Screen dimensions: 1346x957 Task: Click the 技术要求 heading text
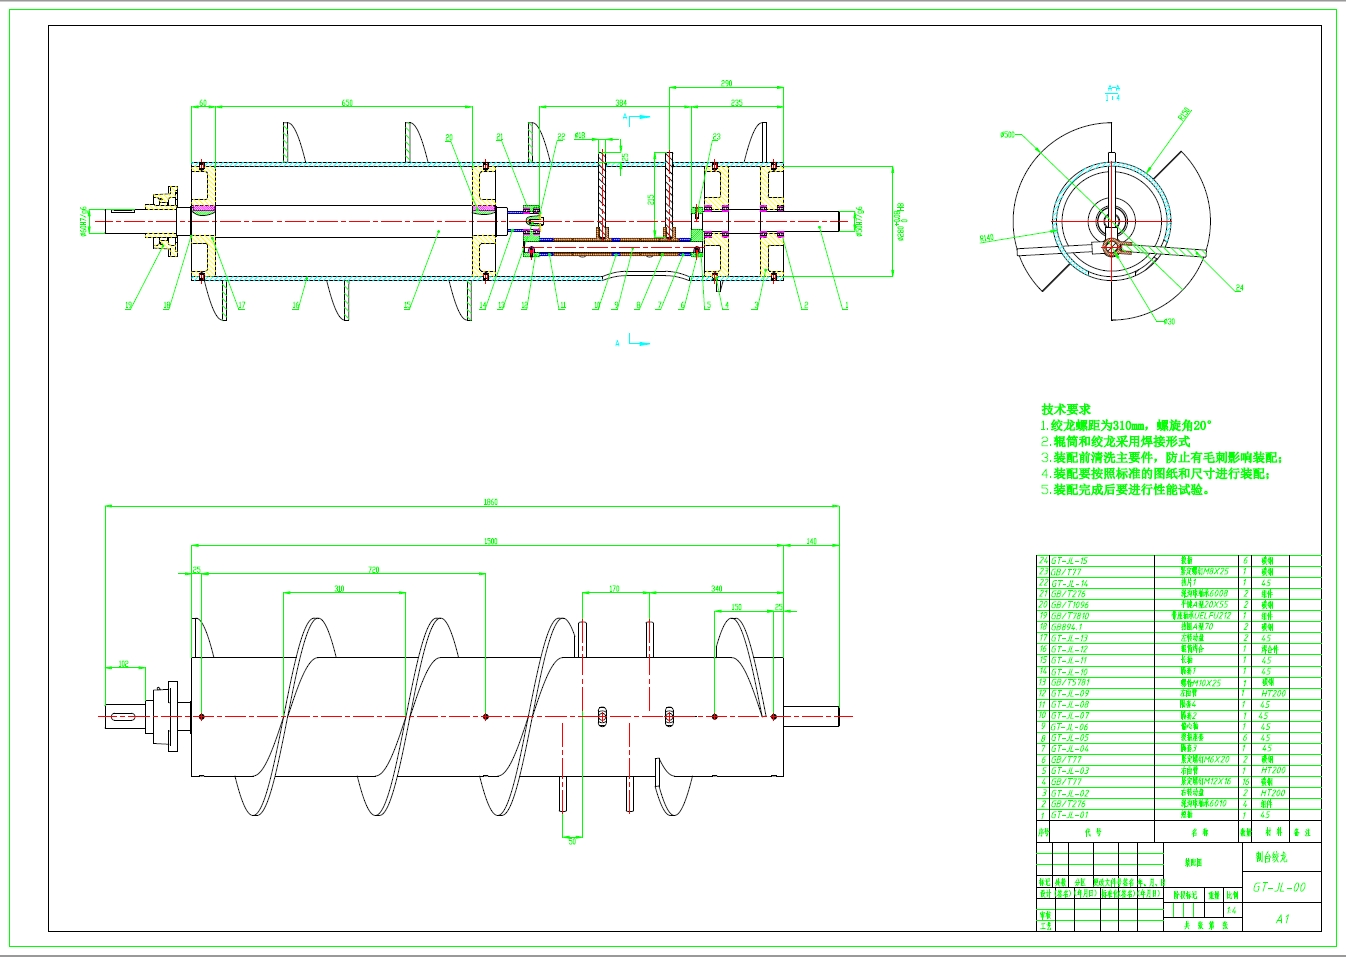click(1065, 409)
